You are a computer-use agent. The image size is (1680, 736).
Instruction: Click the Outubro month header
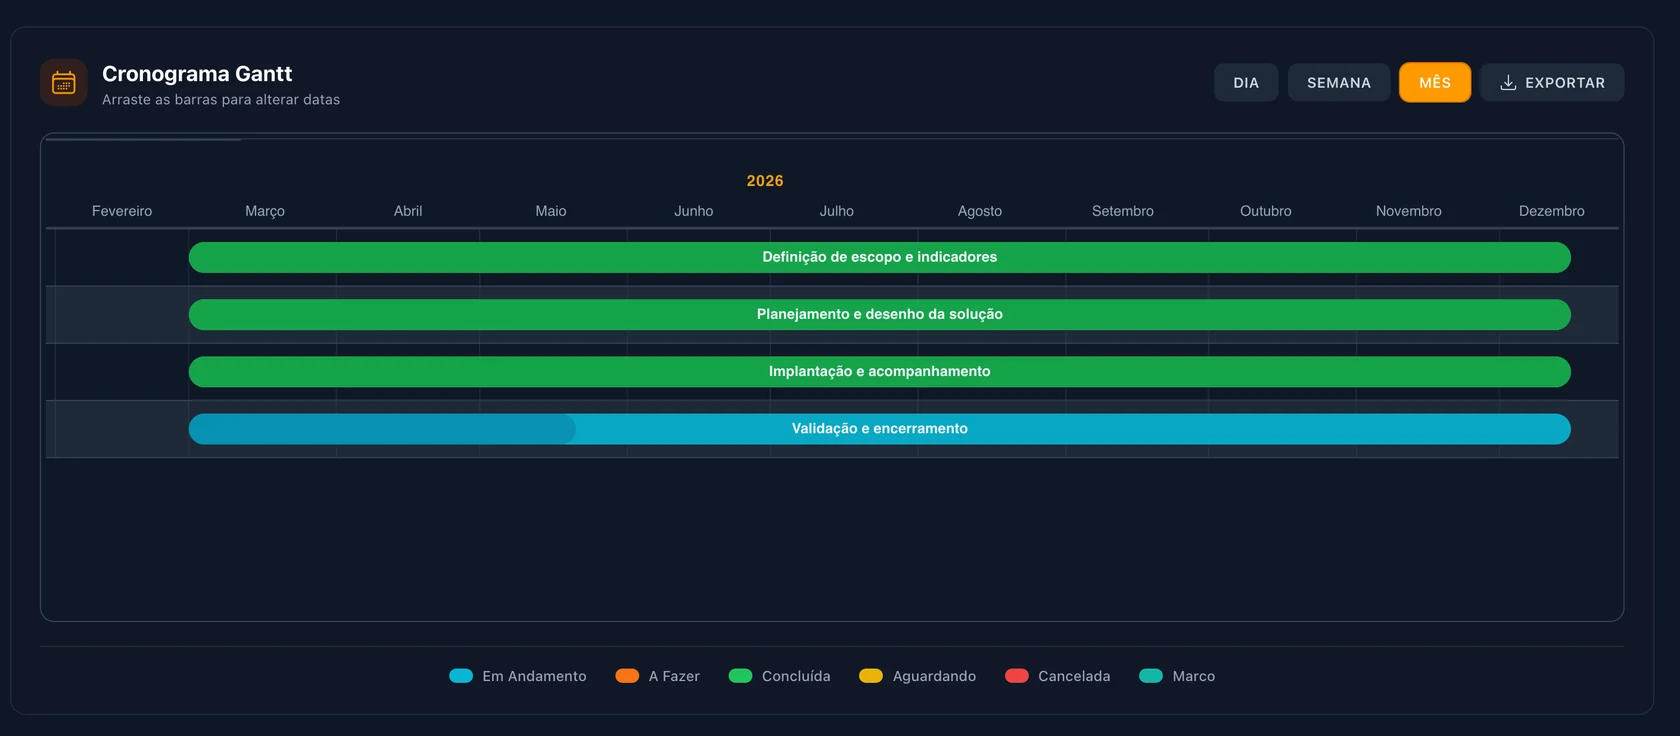tap(1266, 211)
